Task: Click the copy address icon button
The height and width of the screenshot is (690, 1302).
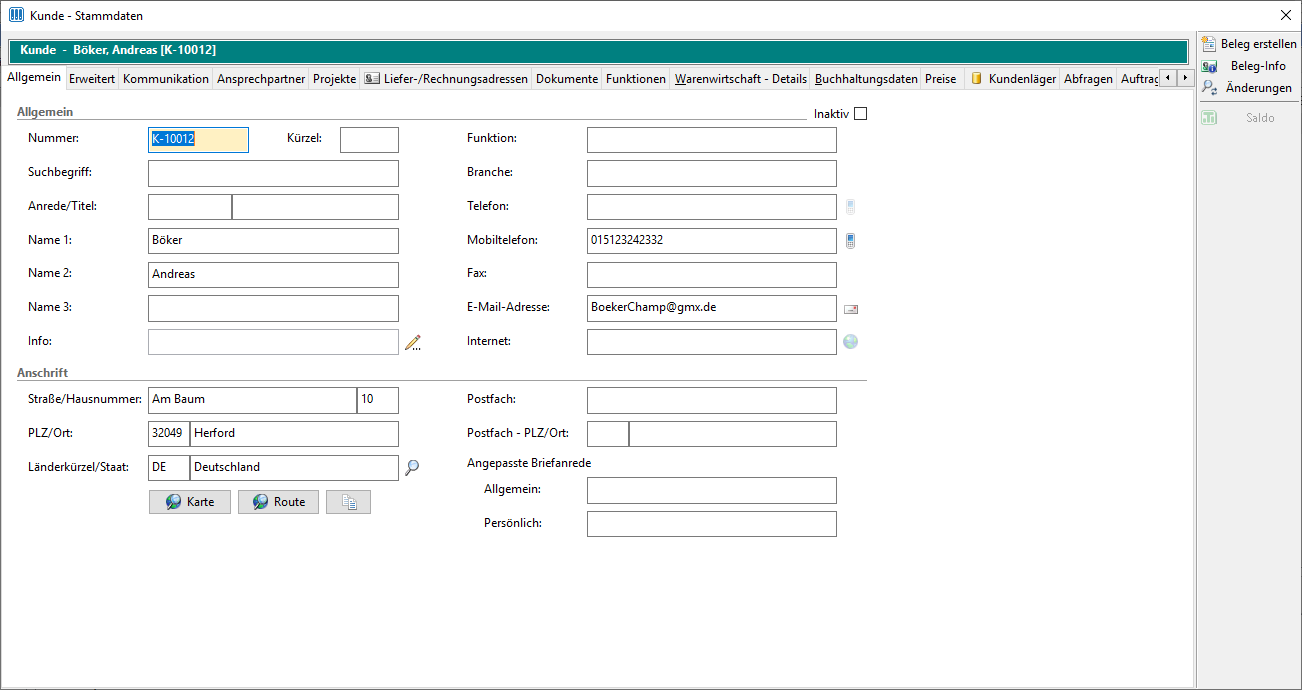Action: point(349,502)
